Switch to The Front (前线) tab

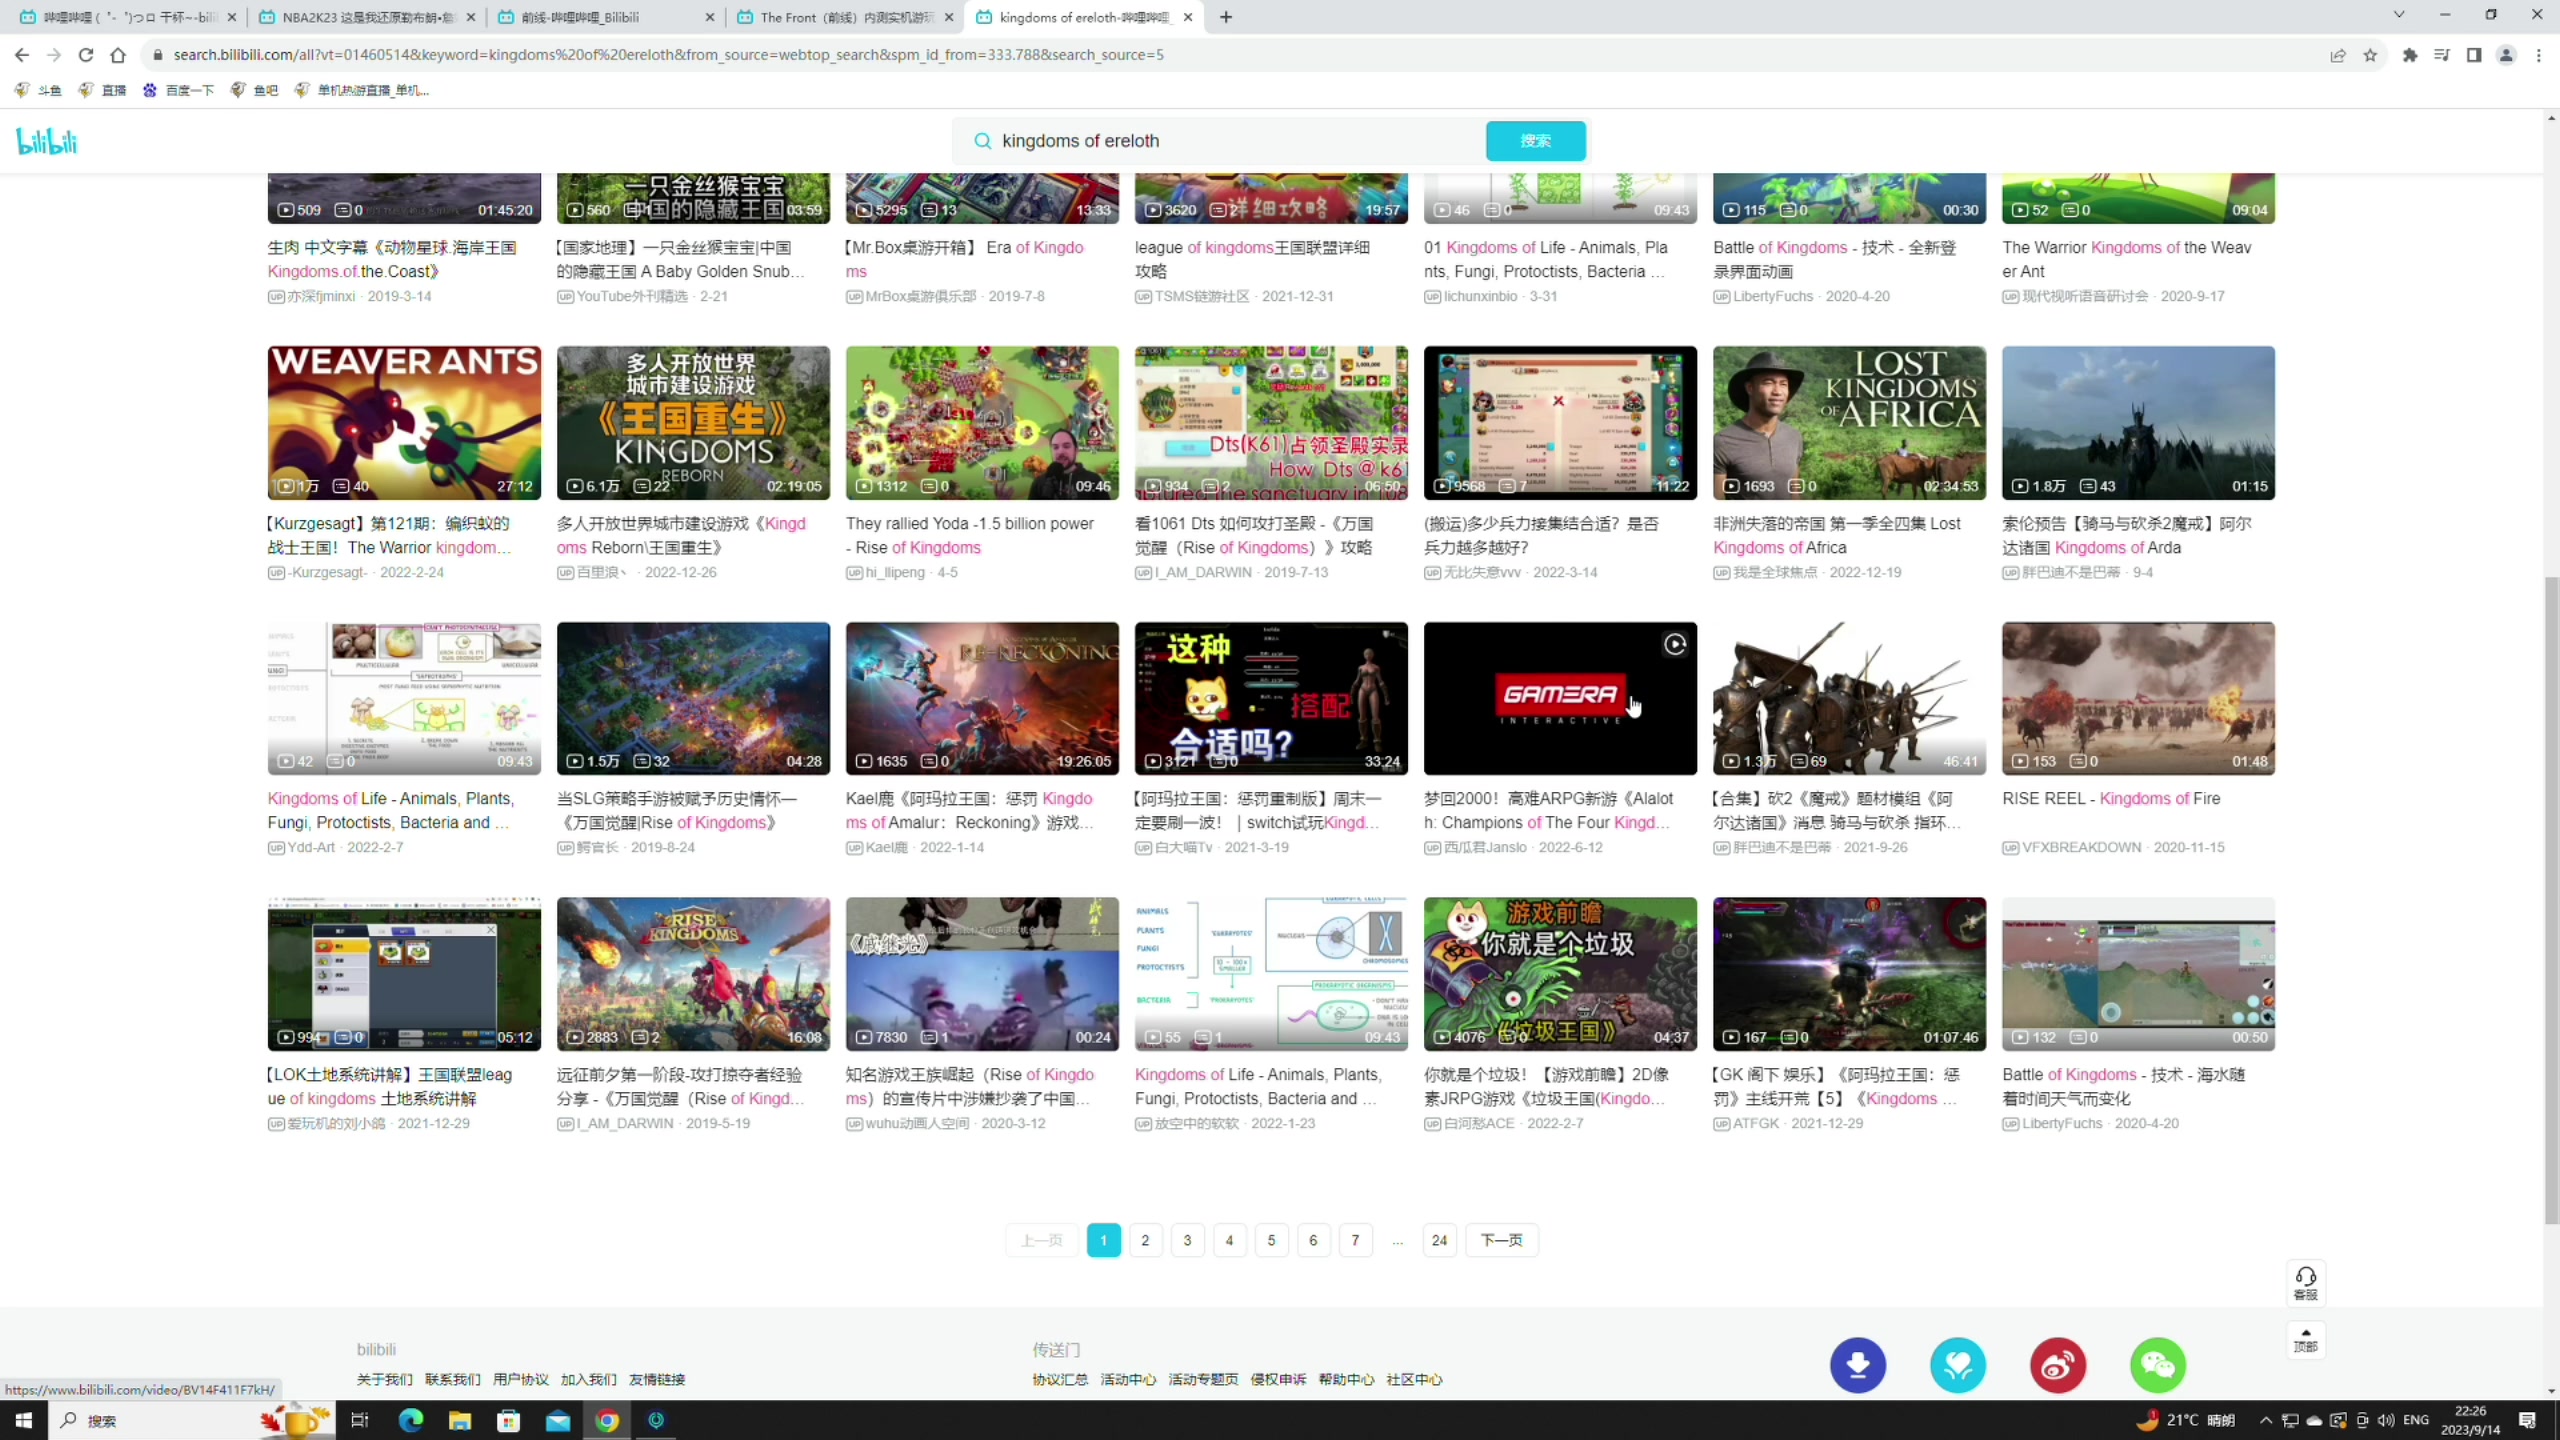click(845, 17)
